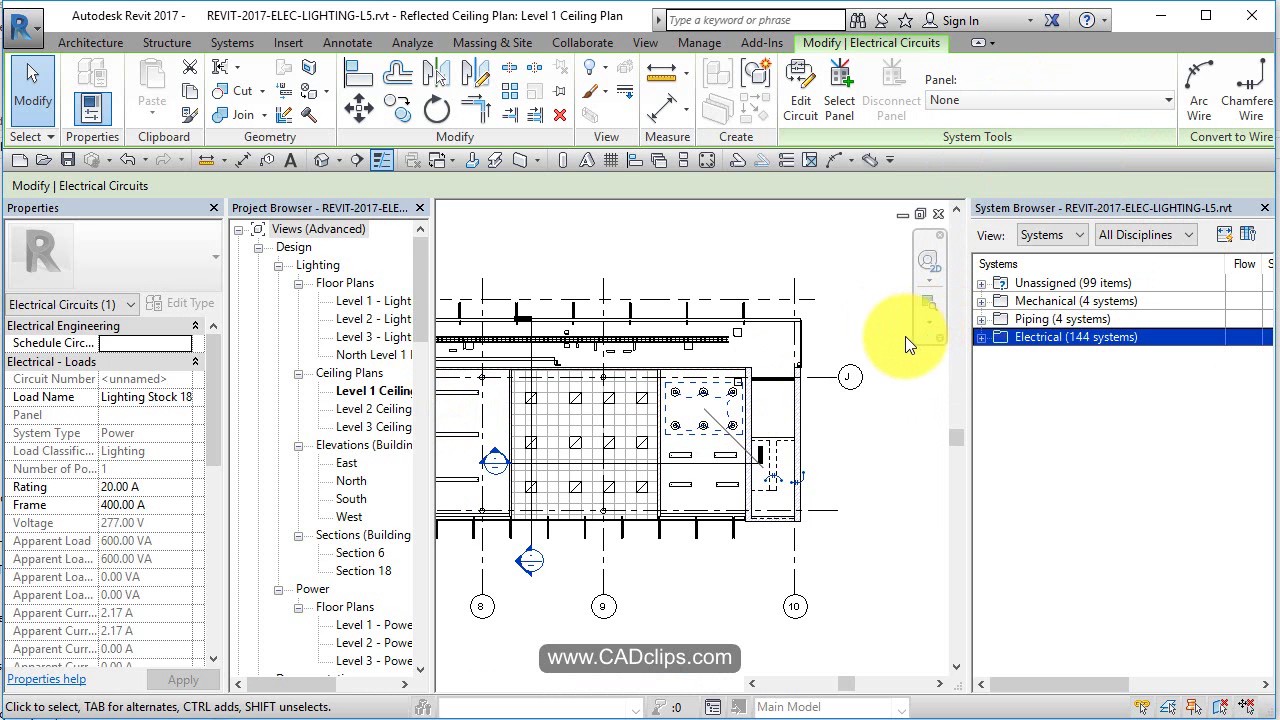The height and width of the screenshot is (720, 1280).
Task: Toggle Select Pinned Elements on the status bar
Action: pyautogui.click(x=1193, y=707)
